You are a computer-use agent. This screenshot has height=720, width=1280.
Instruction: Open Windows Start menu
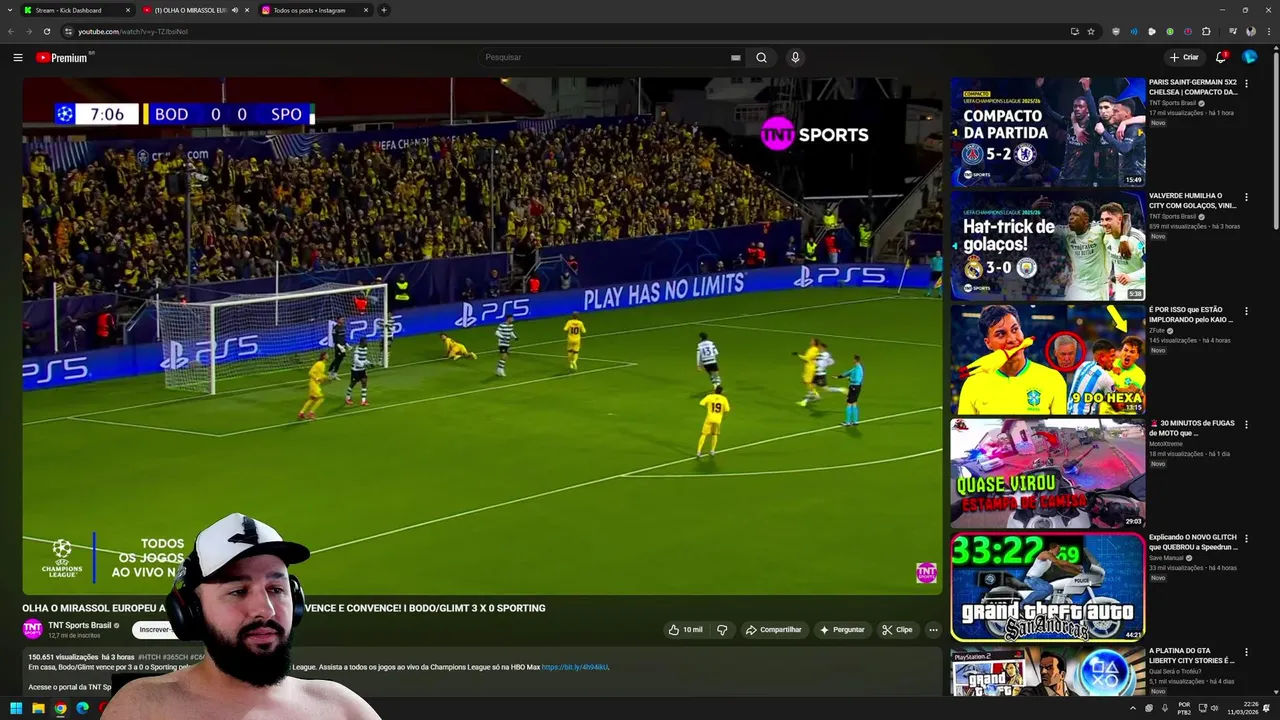pyautogui.click(x=16, y=708)
